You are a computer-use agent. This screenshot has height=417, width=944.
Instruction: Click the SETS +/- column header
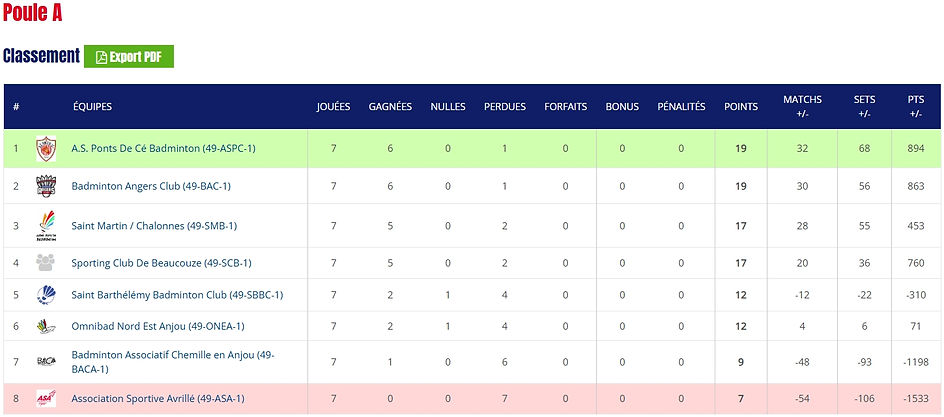pyautogui.click(x=864, y=107)
